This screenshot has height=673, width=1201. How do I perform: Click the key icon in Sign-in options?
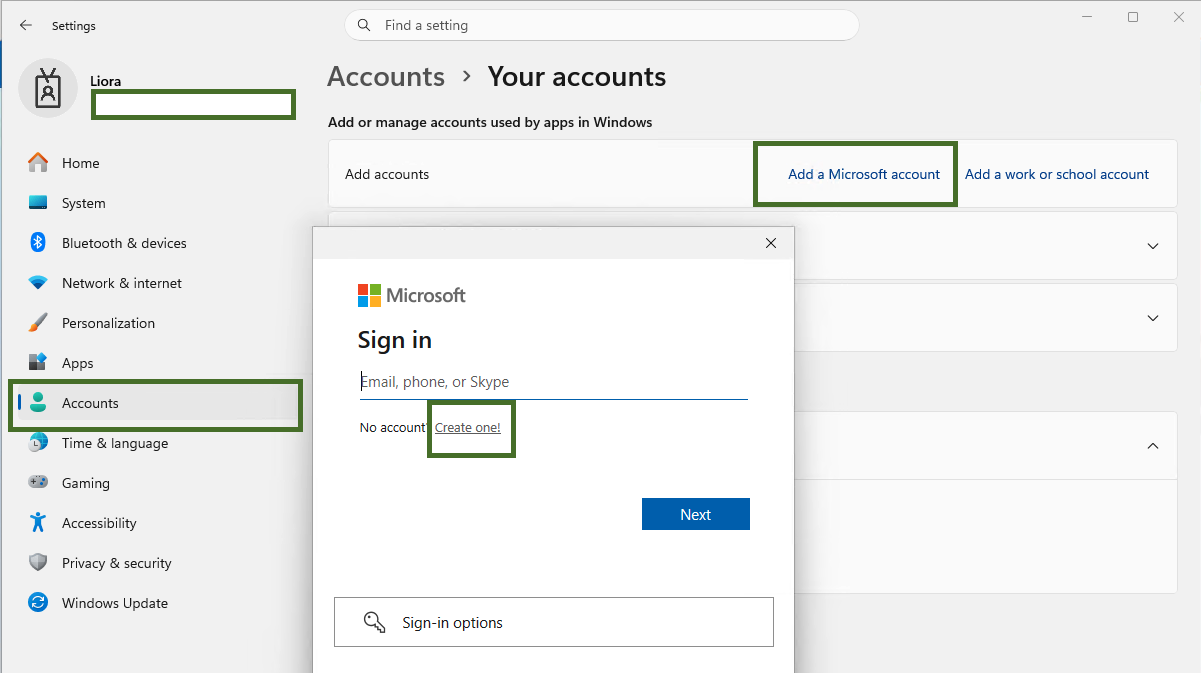coord(375,622)
